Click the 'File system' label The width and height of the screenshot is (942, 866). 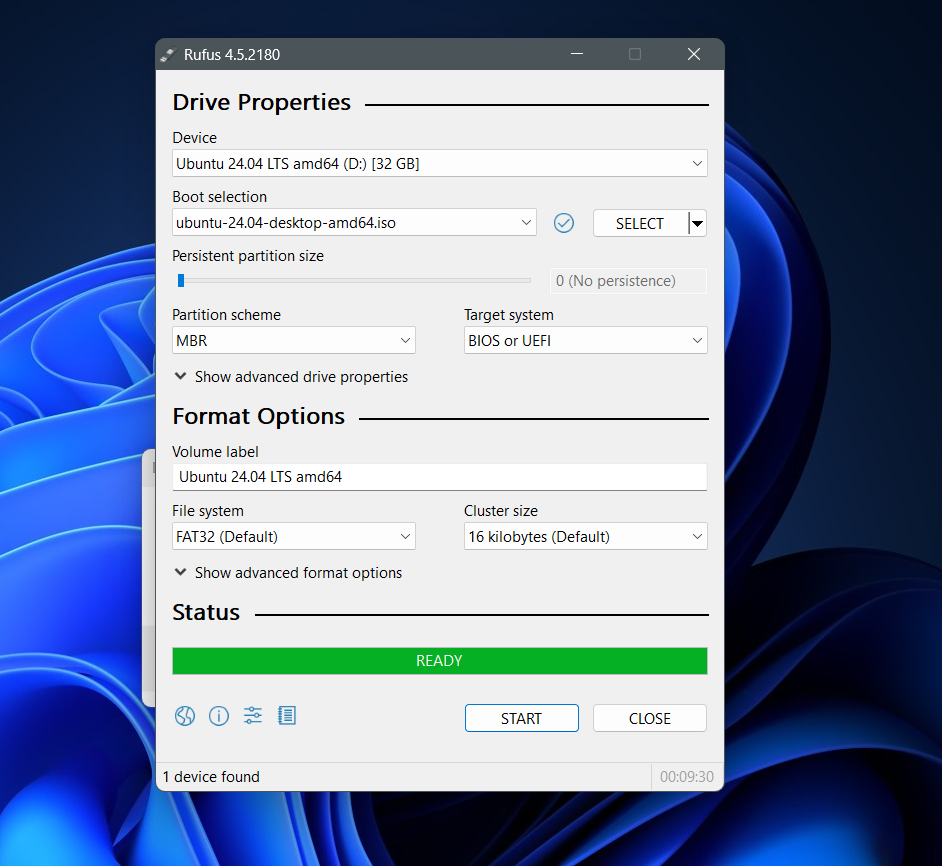tap(208, 511)
